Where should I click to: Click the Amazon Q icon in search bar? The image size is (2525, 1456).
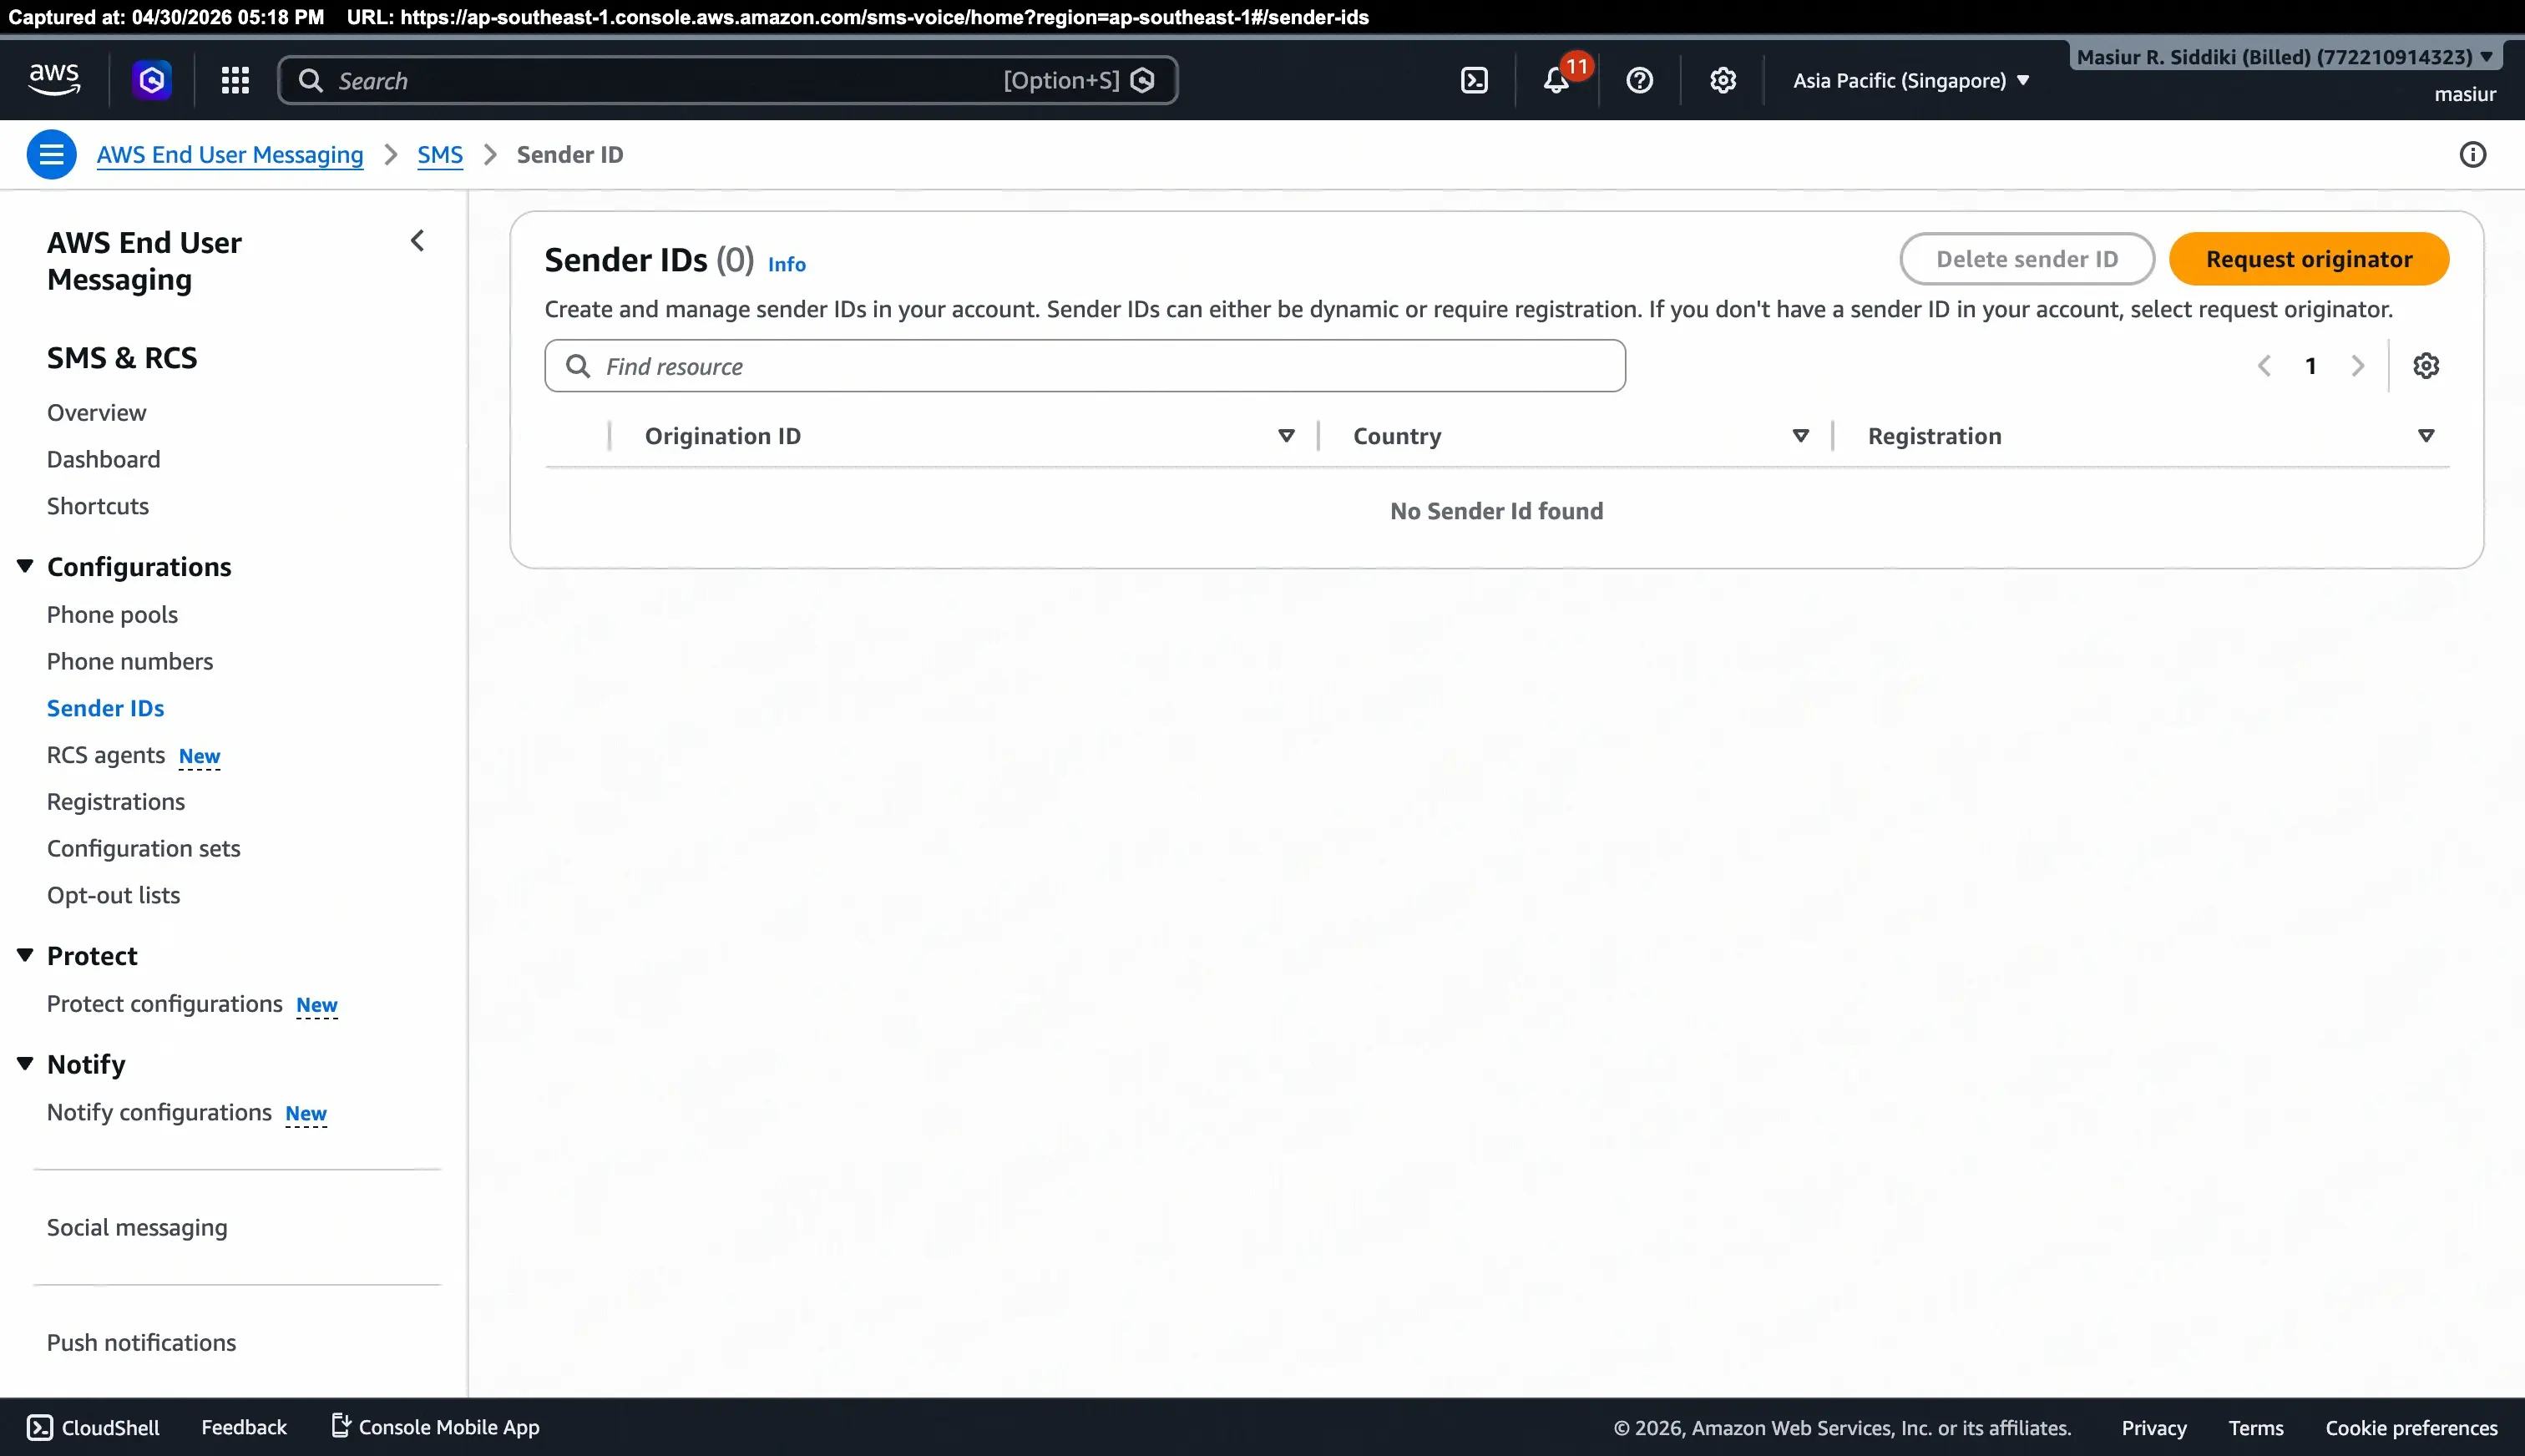coord(1143,80)
